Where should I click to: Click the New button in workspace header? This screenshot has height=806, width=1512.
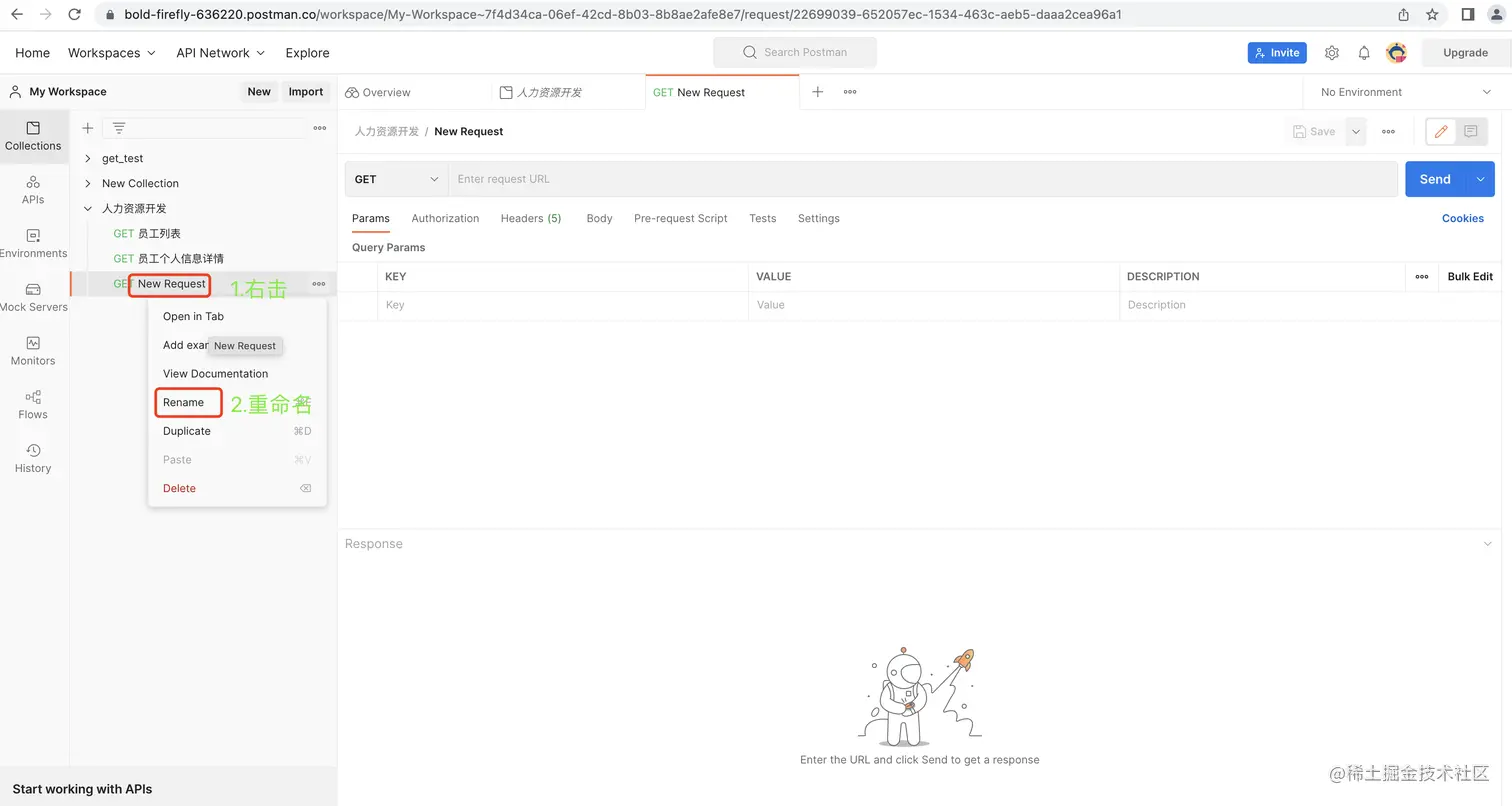pos(259,92)
